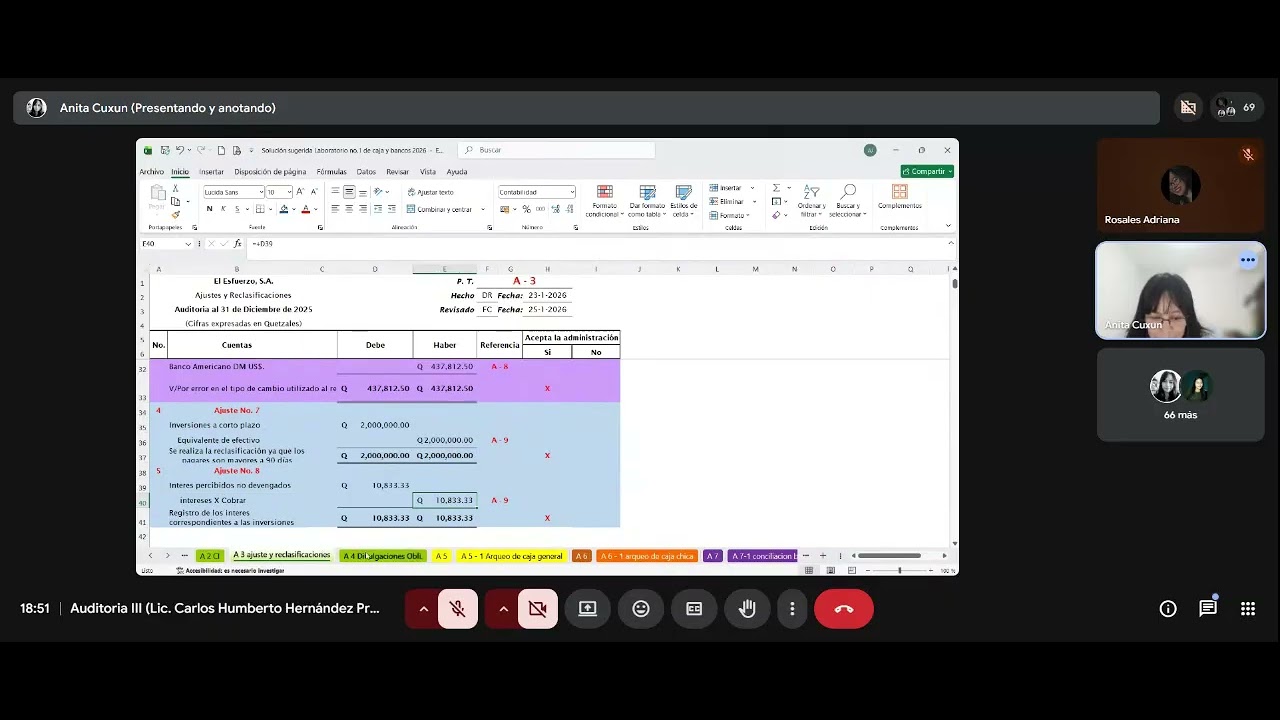Toggle align text left
This screenshot has width=1280, height=720.
[335, 209]
